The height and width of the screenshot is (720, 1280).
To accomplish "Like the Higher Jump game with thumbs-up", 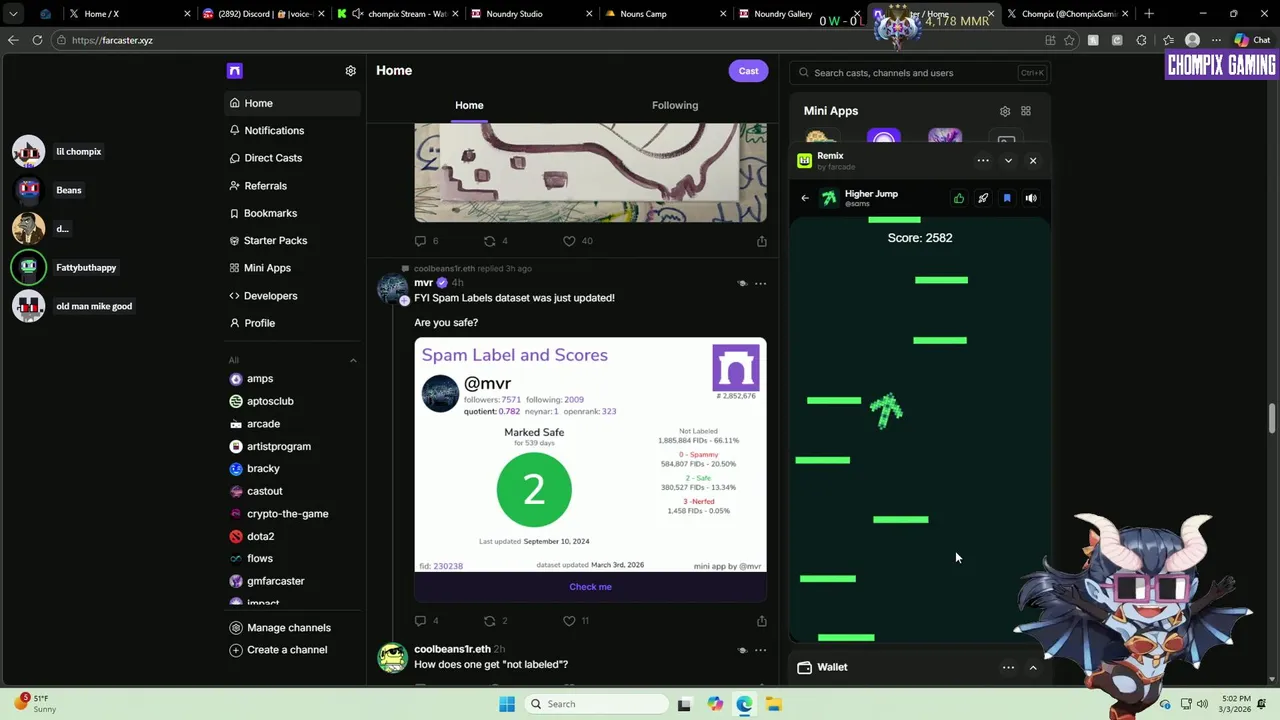I will coord(959,198).
